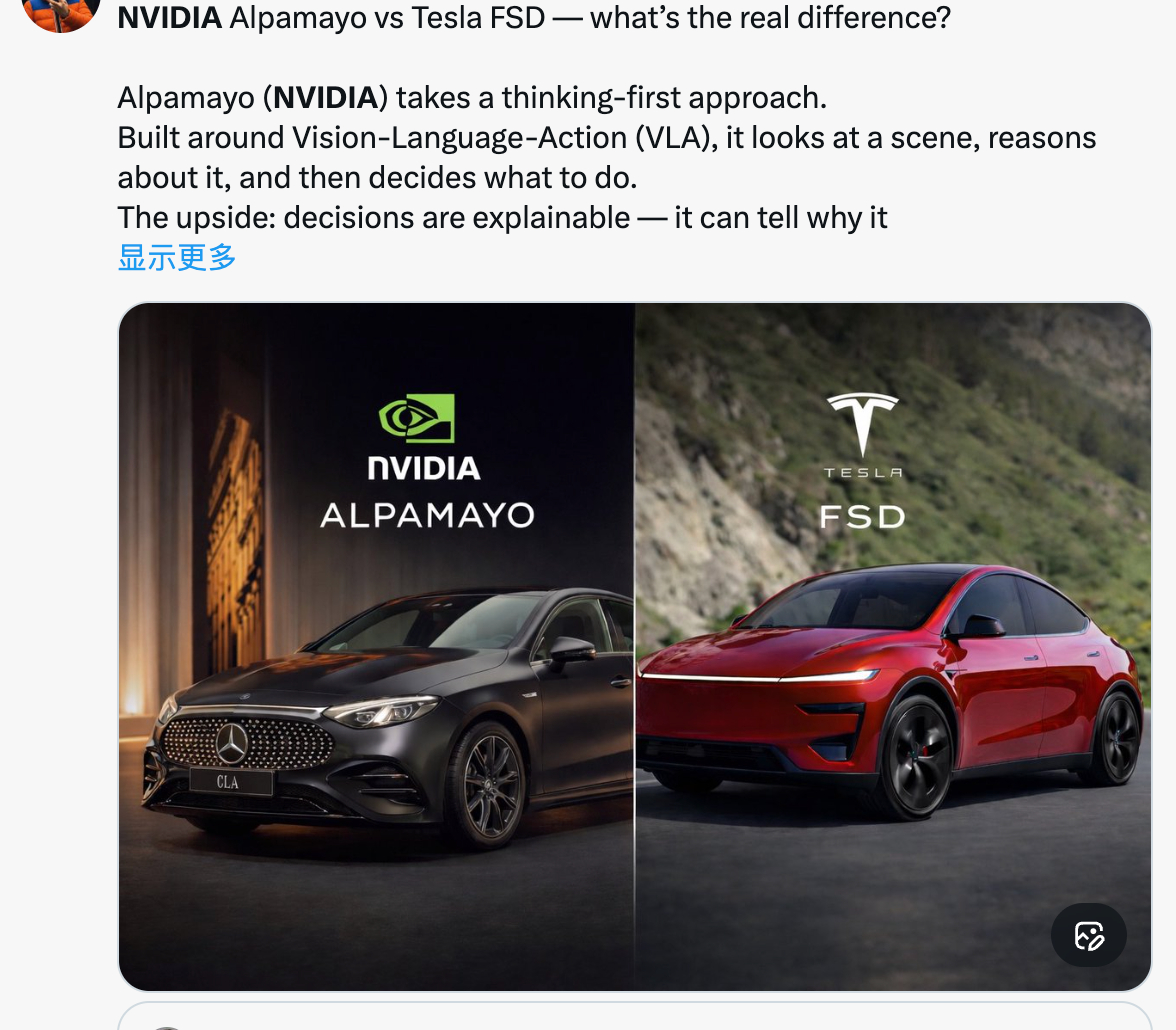Click the headline "what's the real difference?"
This screenshot has height=1030, width=1176.
(770, 17)
